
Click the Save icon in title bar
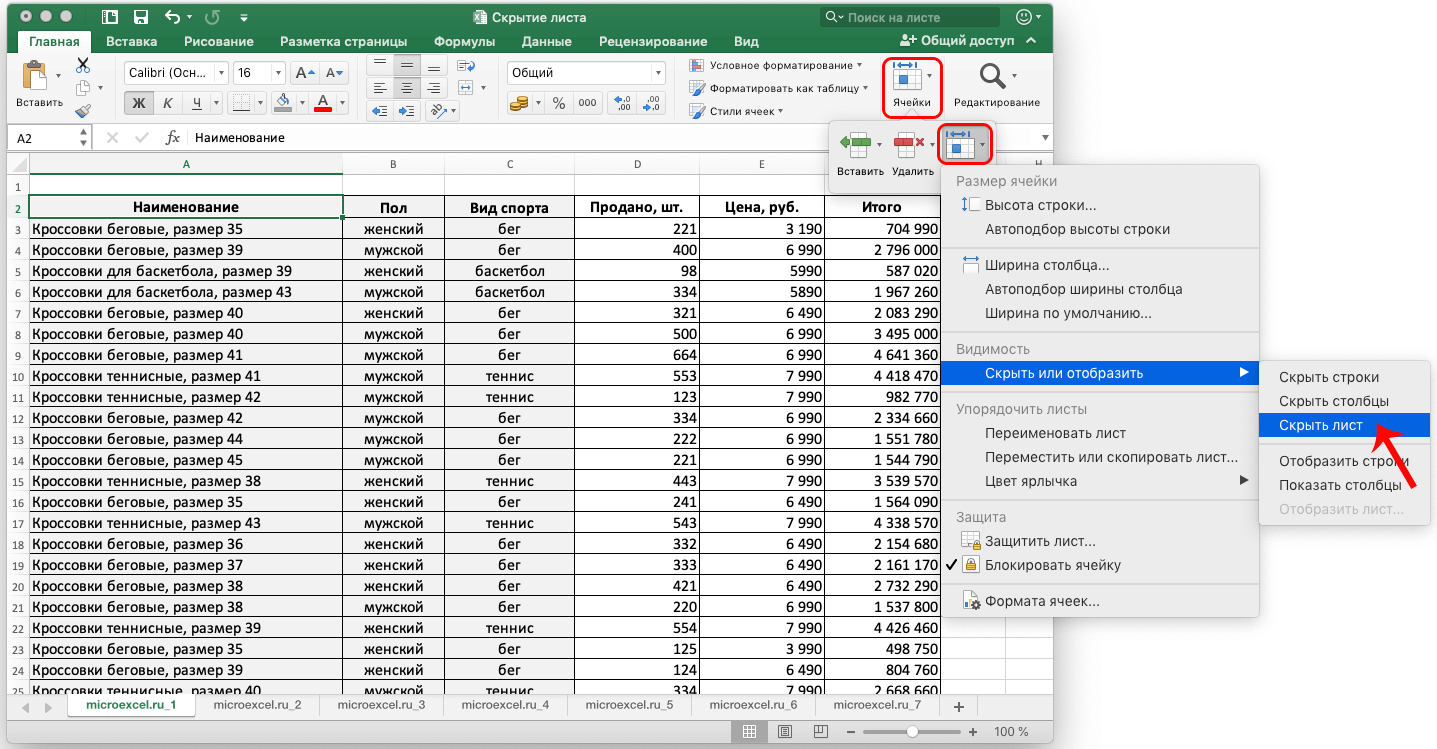pos(141,17)
